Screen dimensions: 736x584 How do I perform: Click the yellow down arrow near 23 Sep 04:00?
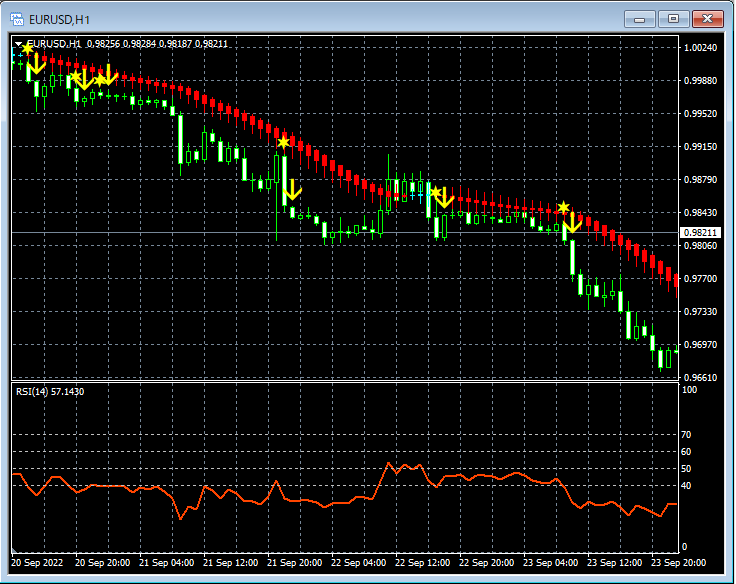pyautogui.click(x=572, y=223)
